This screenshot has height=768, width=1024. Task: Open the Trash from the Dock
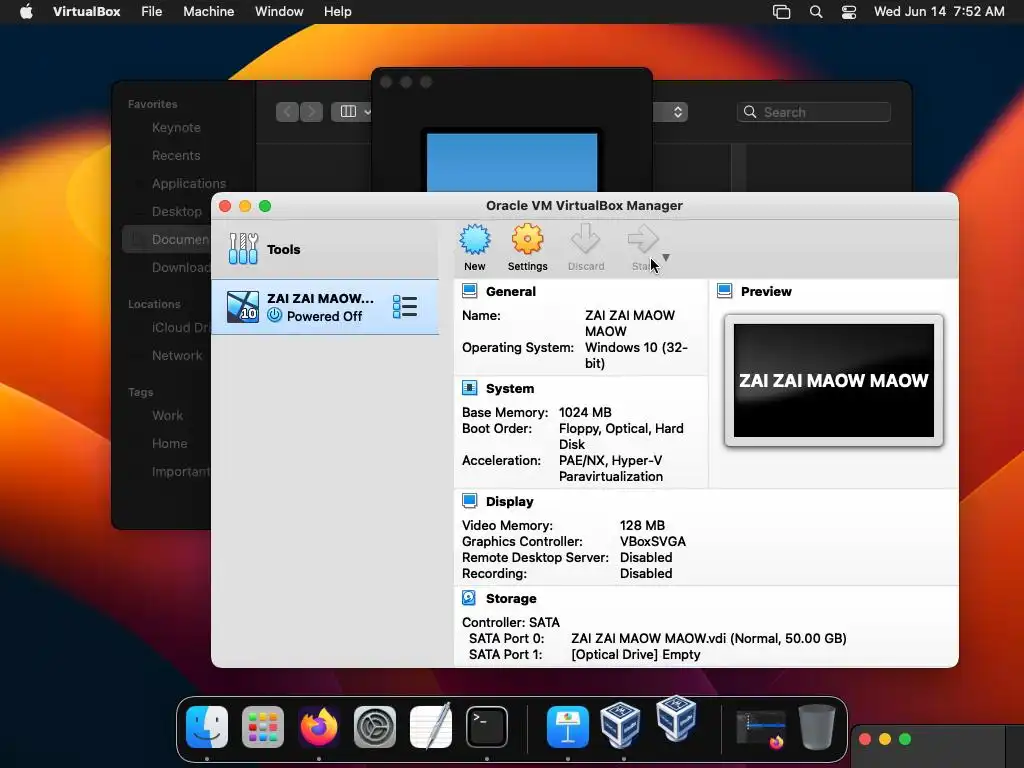click(x=817, y=726)
